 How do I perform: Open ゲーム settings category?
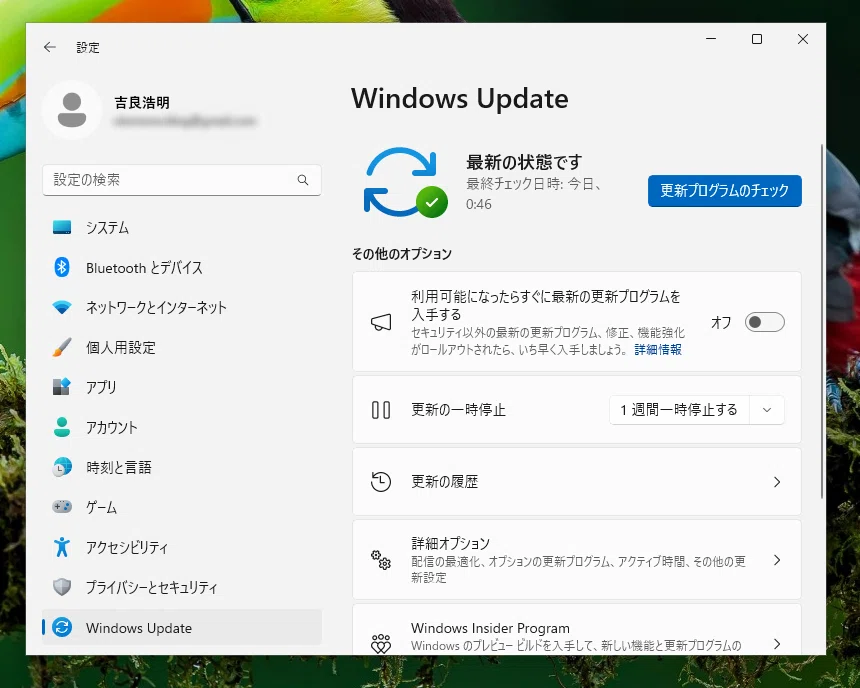click(x=182, y=506)
